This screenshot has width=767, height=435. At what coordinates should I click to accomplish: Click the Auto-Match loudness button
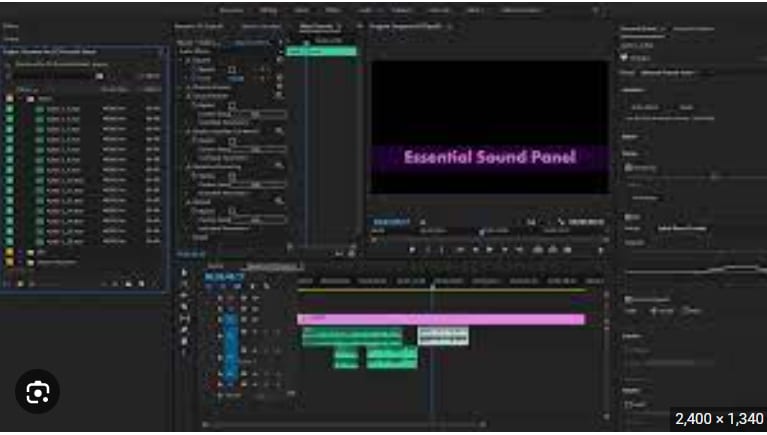click(645, 107)
